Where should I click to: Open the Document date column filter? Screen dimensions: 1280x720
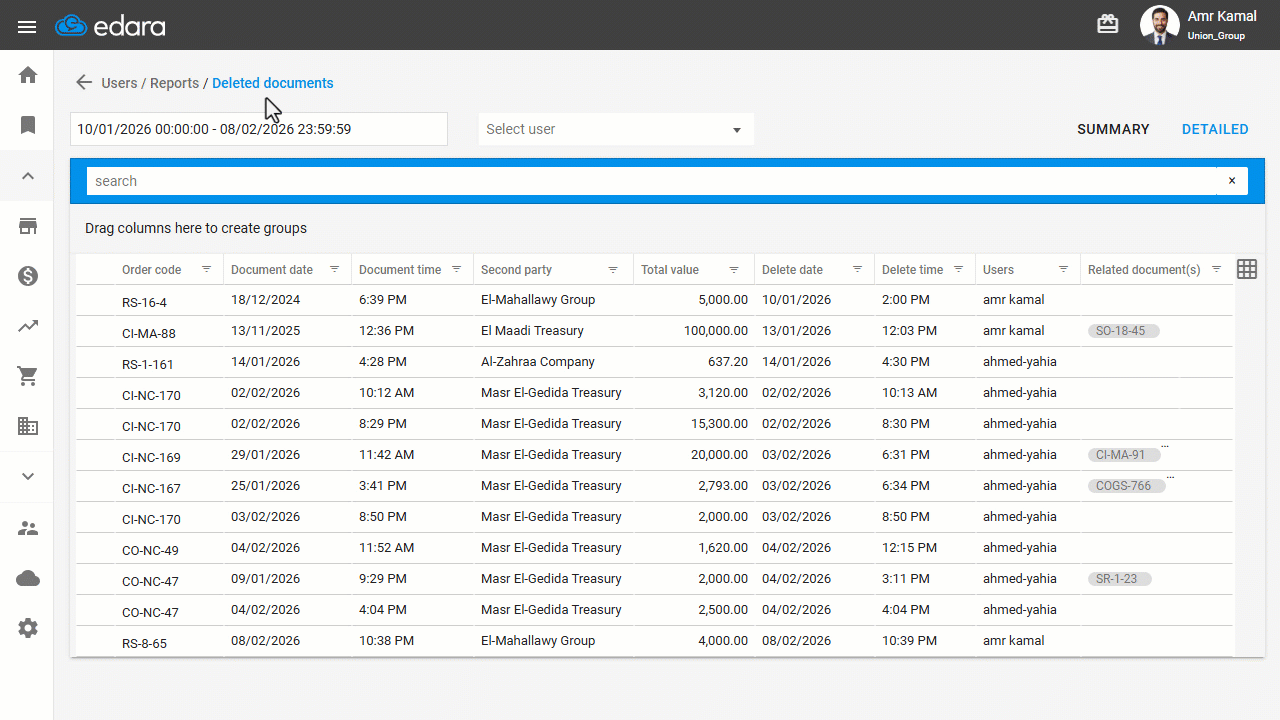[x=334, y=269]
